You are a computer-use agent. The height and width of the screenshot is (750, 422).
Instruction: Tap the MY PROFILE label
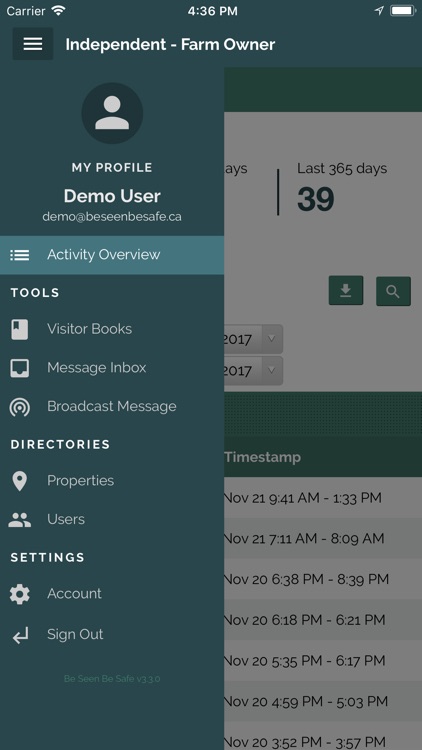tap(112, 168)
